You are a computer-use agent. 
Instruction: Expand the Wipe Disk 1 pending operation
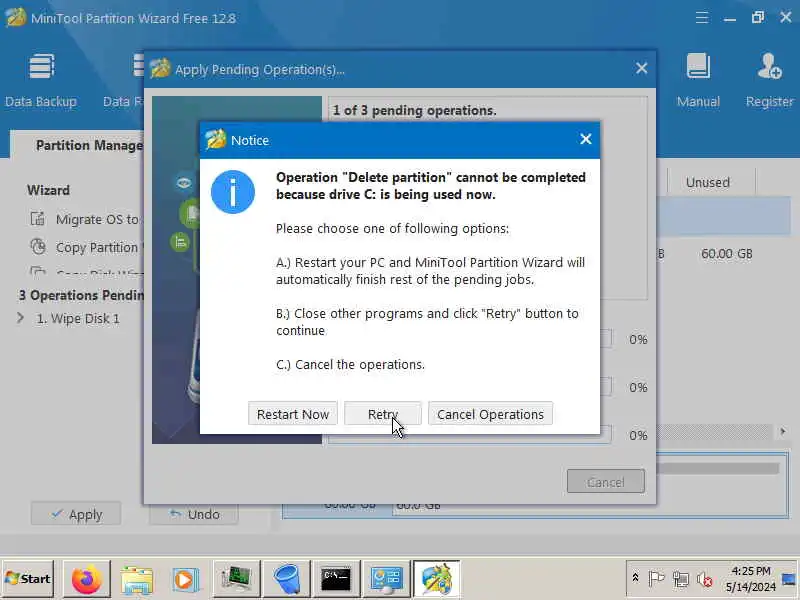(x=20, y=318)
